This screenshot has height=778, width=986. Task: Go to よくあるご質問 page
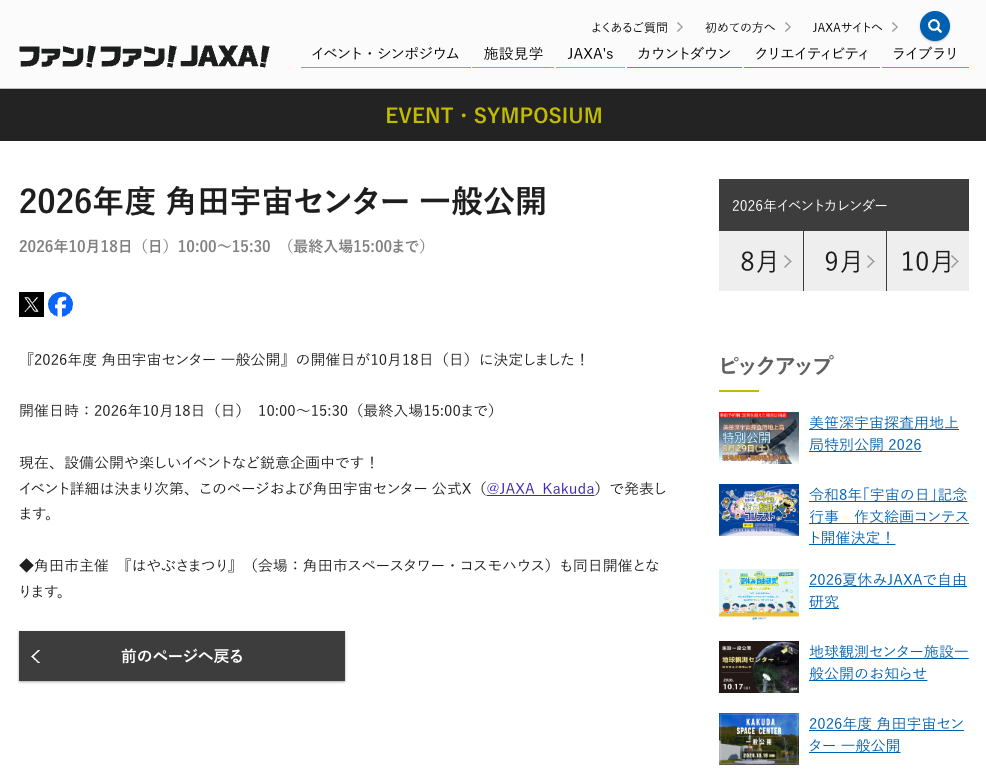click(636, 28)
